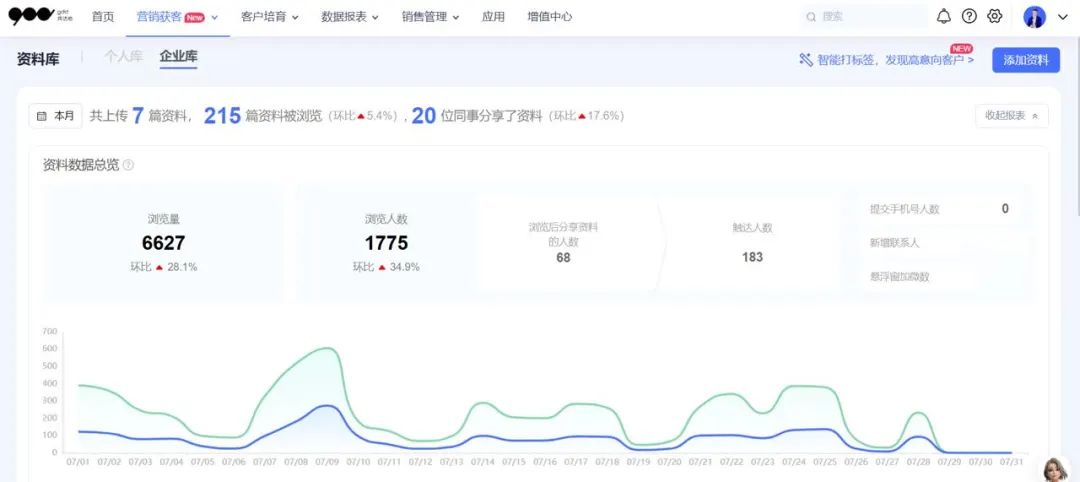The image size is (1080, 482).
Task: Open the assistant avatar at bottom right
Action: click(x=1057, y=469)
